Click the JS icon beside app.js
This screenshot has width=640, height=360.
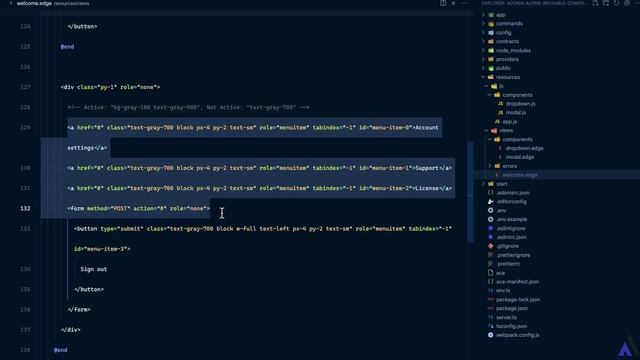coord(497,121)
